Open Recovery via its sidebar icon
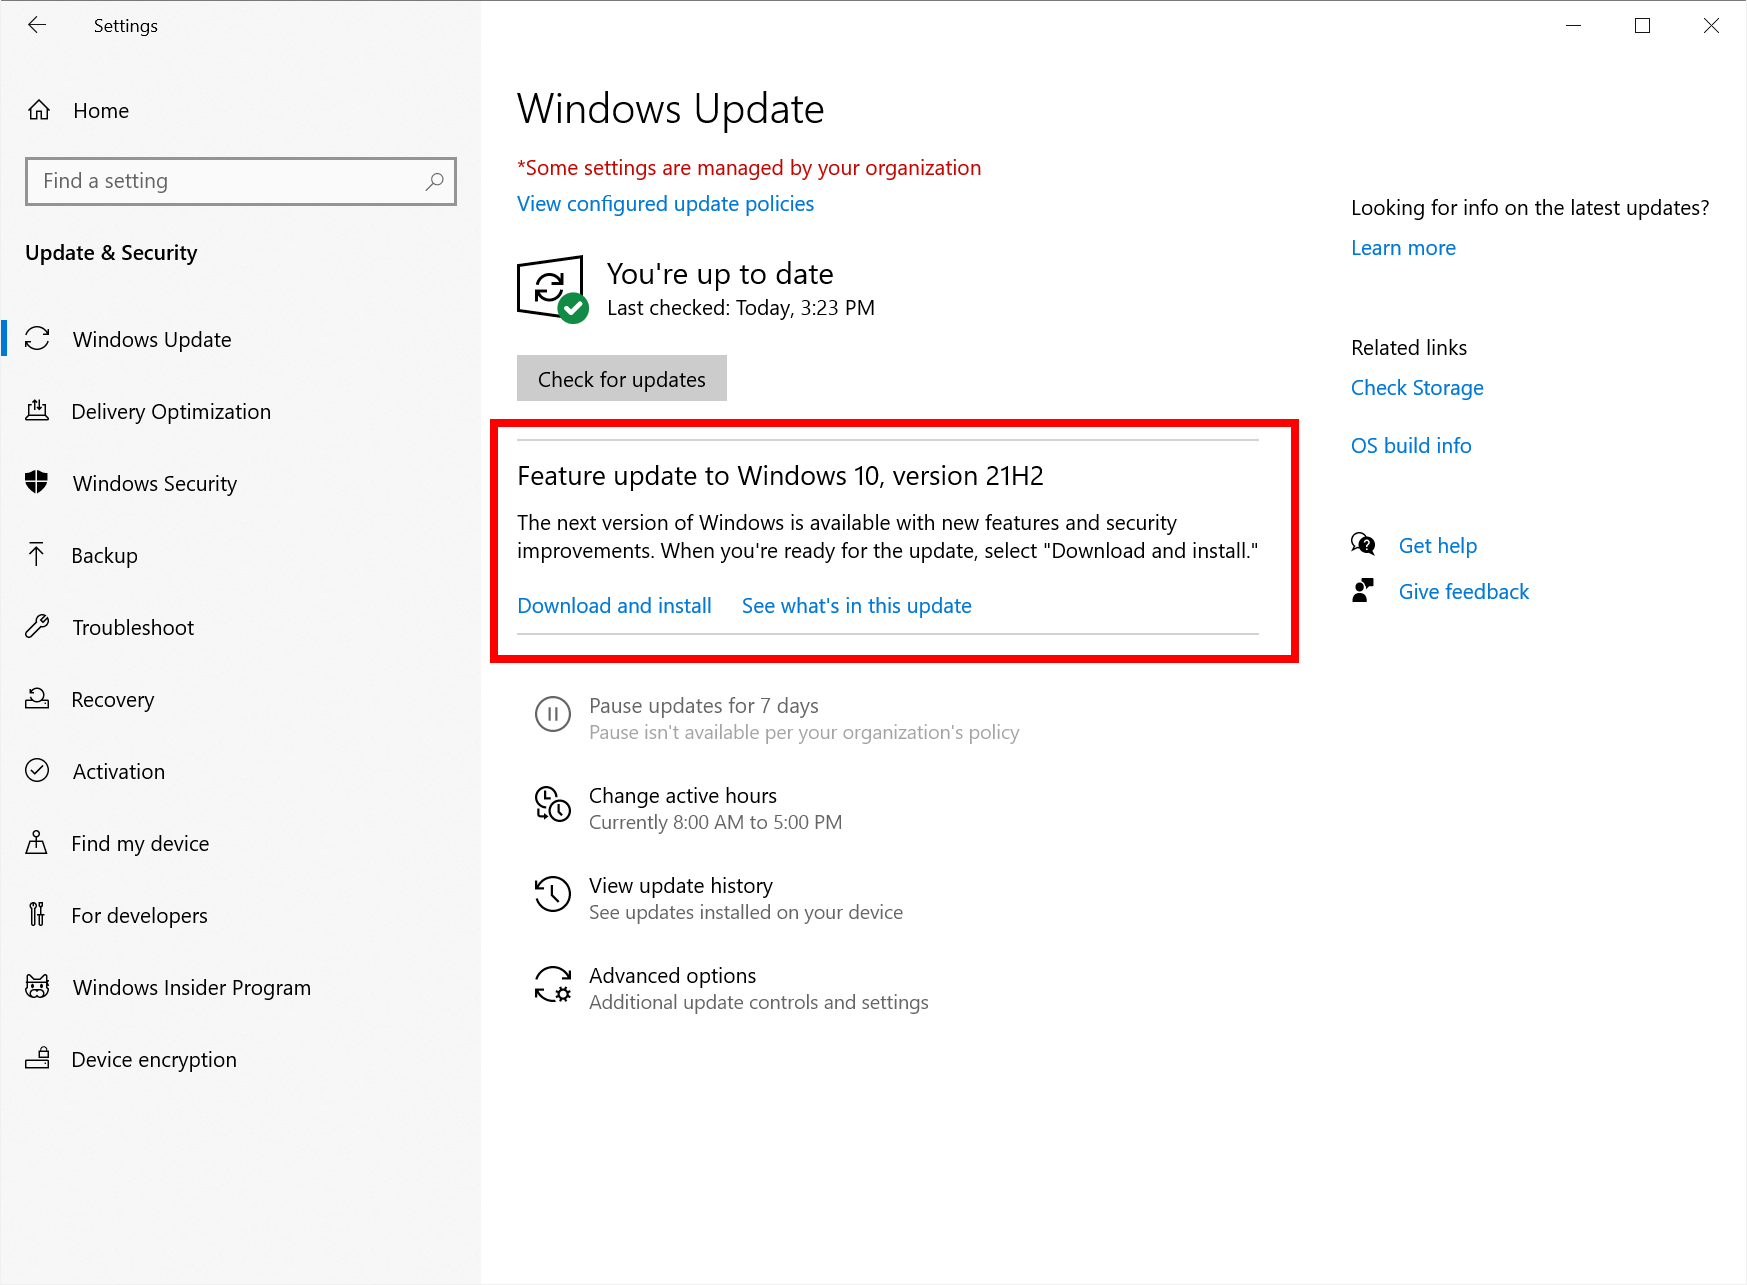 38,699
